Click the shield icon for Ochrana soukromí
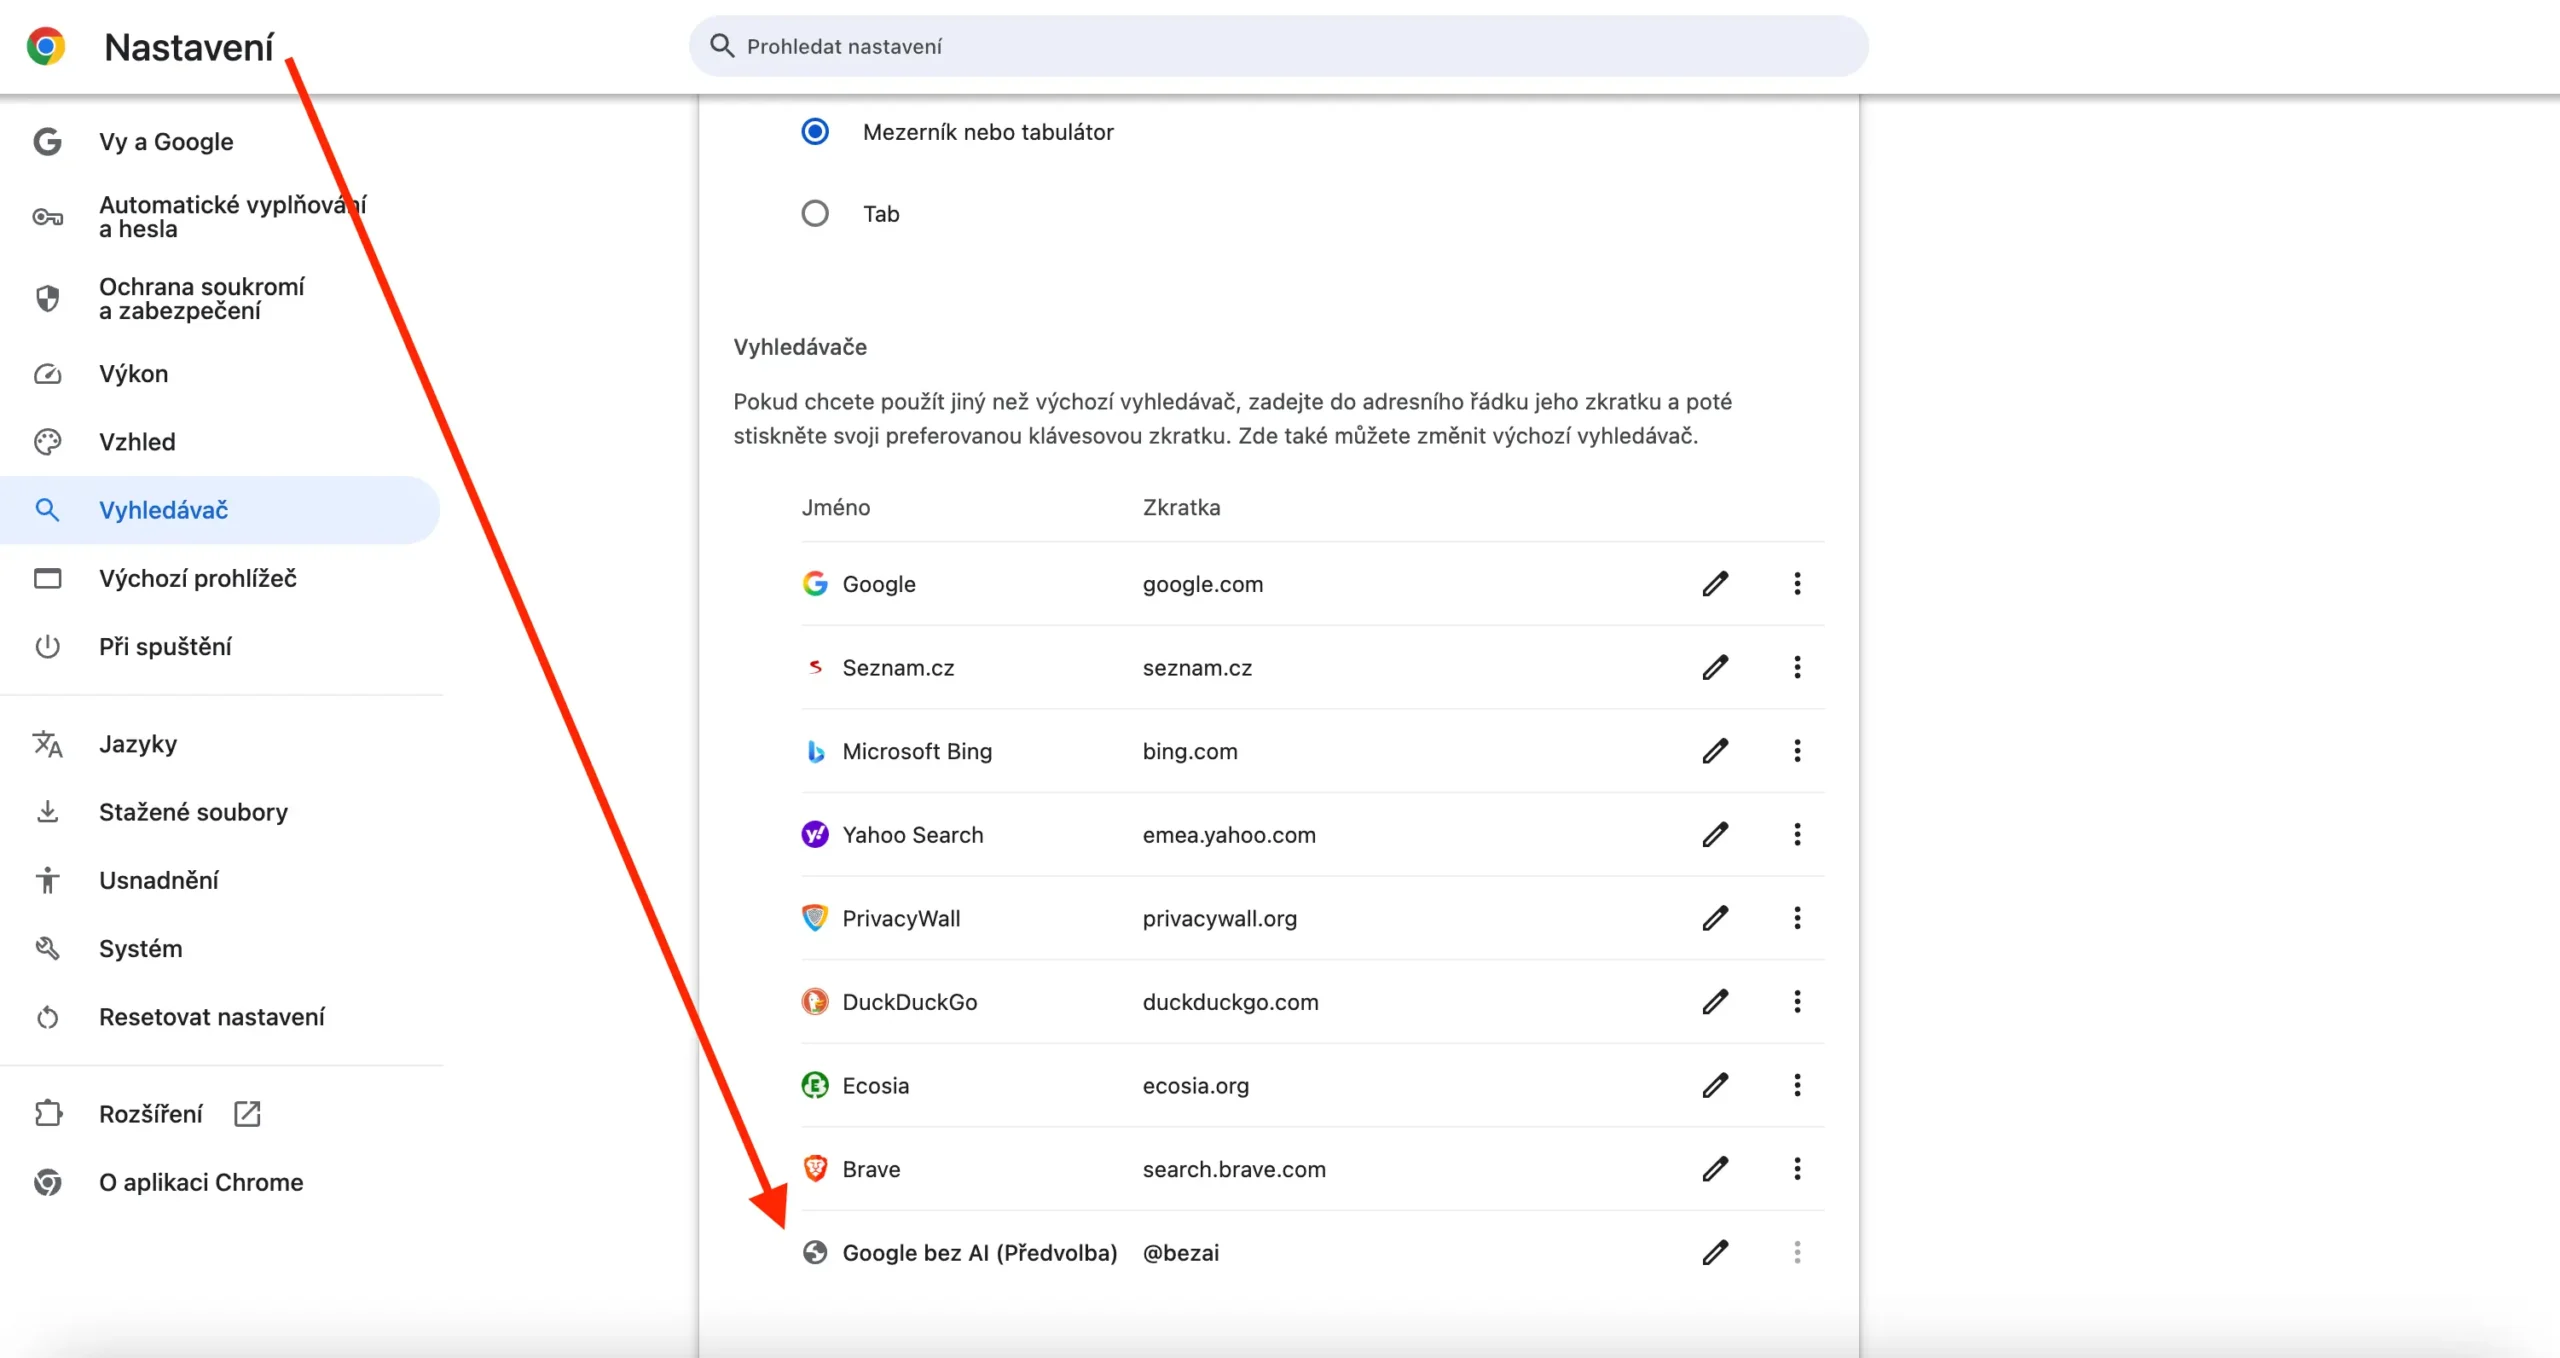Image resolution: width=2560 pixels, height=1358 pixels. click(x=47, y=298)
